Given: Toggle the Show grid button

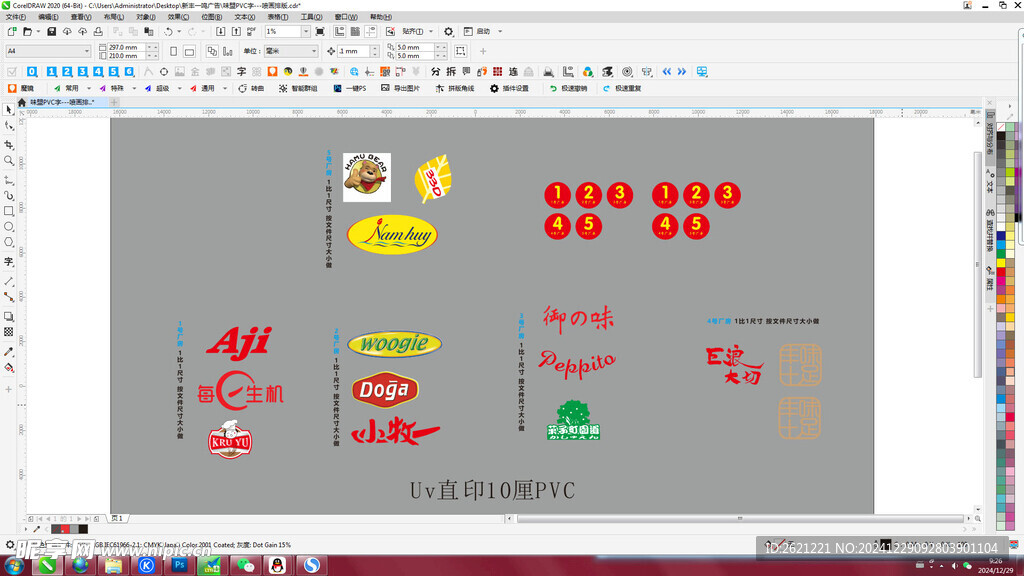Looking at the screenshot, I should [355, 31].
